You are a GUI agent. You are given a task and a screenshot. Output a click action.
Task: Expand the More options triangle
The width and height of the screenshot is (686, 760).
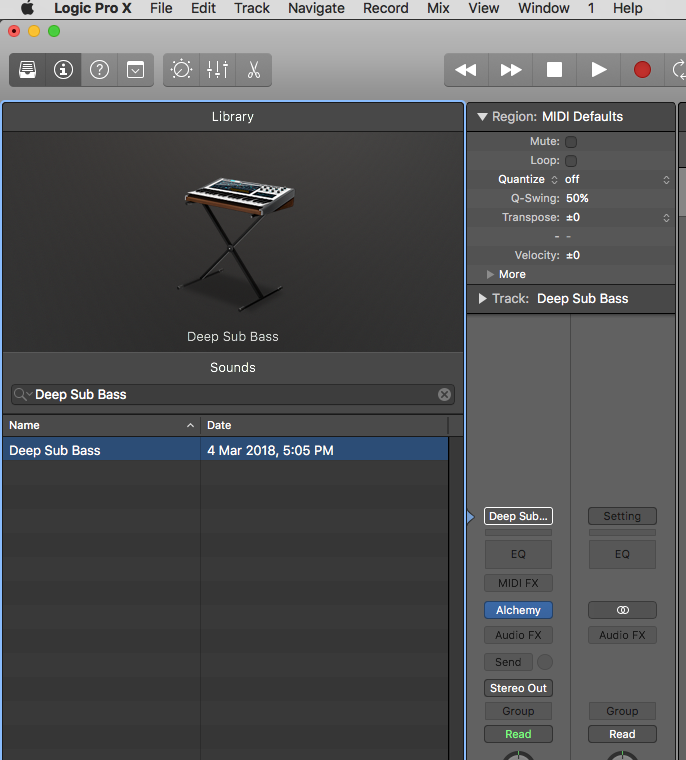(x=490, y=274)
